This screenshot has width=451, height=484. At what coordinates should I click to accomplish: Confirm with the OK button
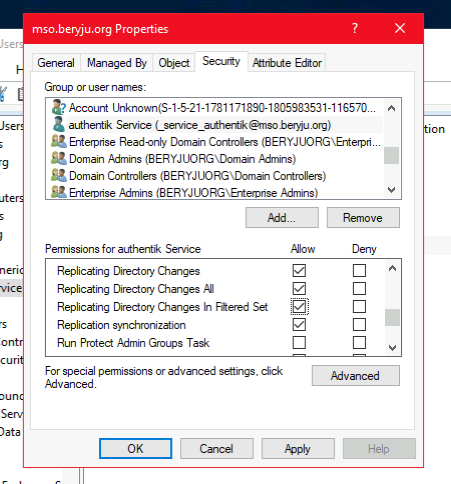click(135, 448)
